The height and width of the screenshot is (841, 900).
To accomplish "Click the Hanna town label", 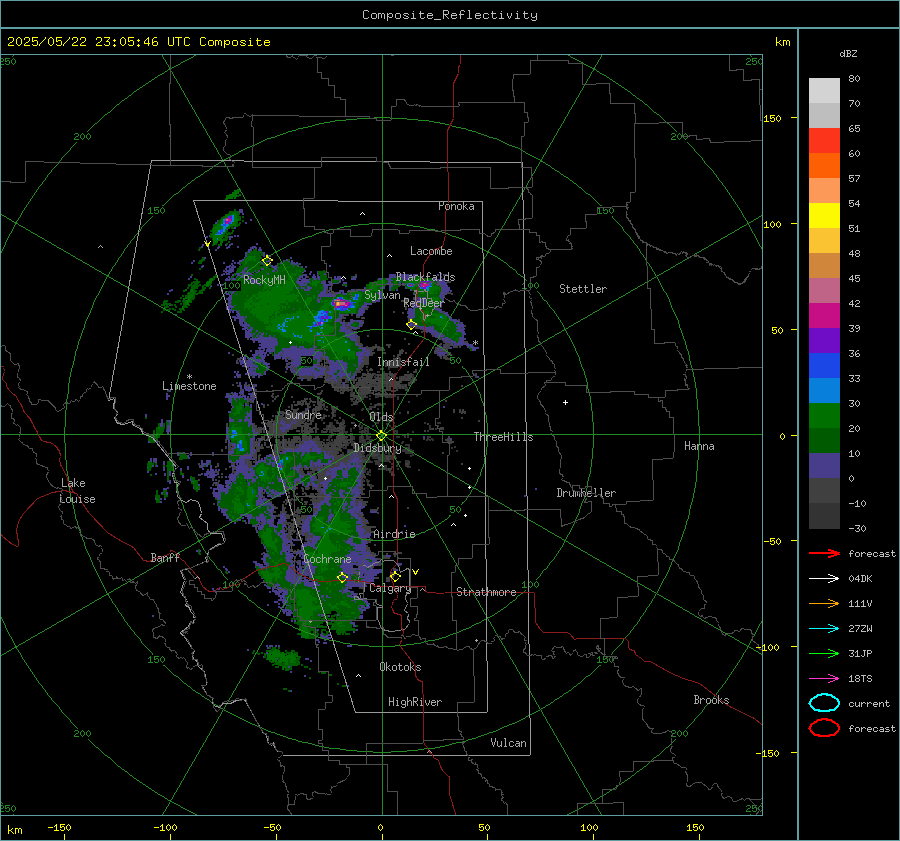I will coord(699,446).
